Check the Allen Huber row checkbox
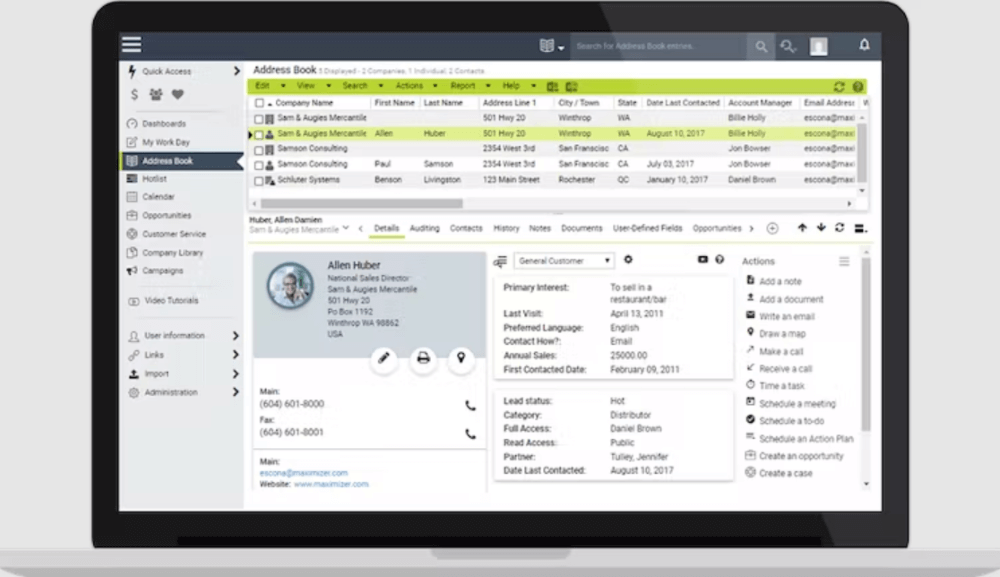This screenshot has height=577, width=1000. [x=258, y=135]
